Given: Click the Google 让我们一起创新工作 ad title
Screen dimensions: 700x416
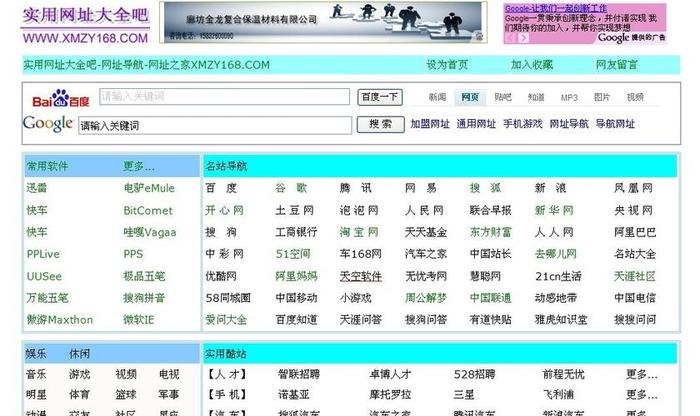Looking at the screenshot, I should tap(556, 8).
